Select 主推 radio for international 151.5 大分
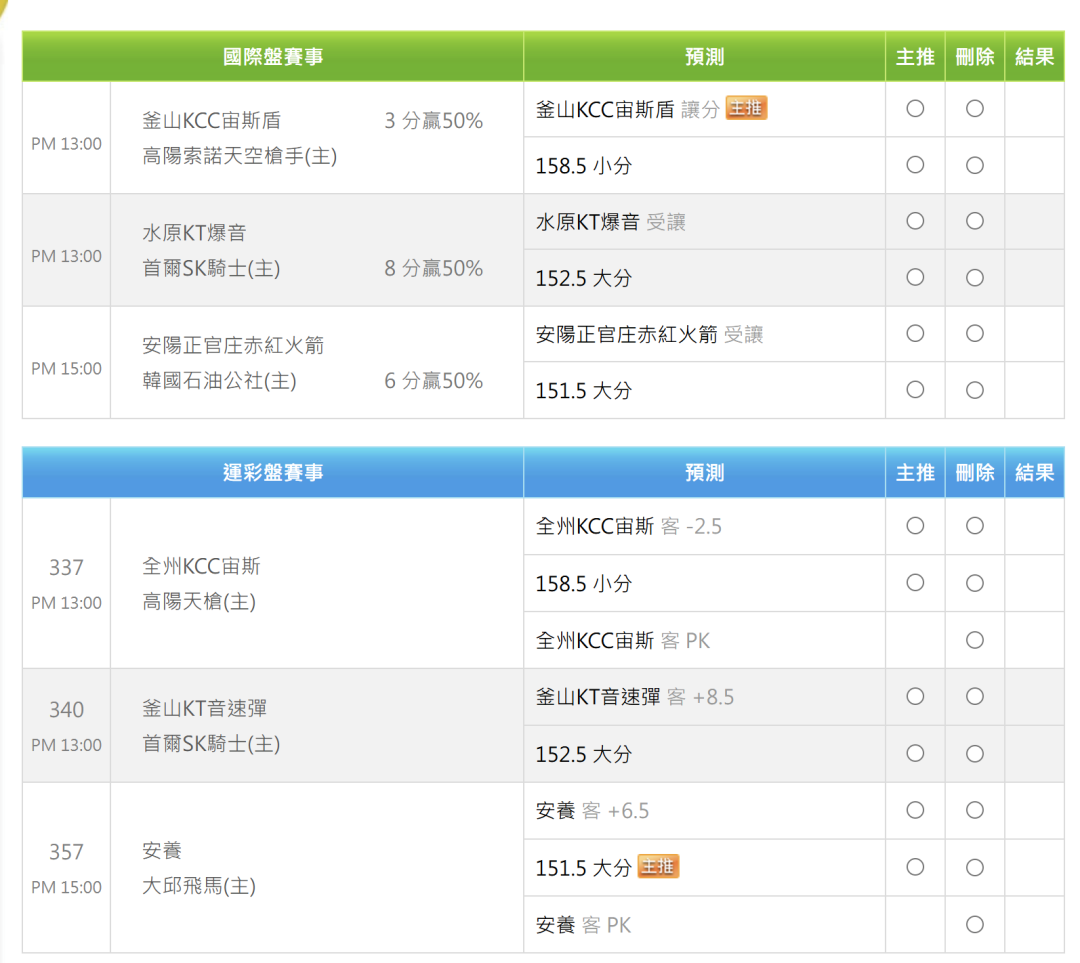The width and height of the screenshot is (1080, 963). click(915, 390)
